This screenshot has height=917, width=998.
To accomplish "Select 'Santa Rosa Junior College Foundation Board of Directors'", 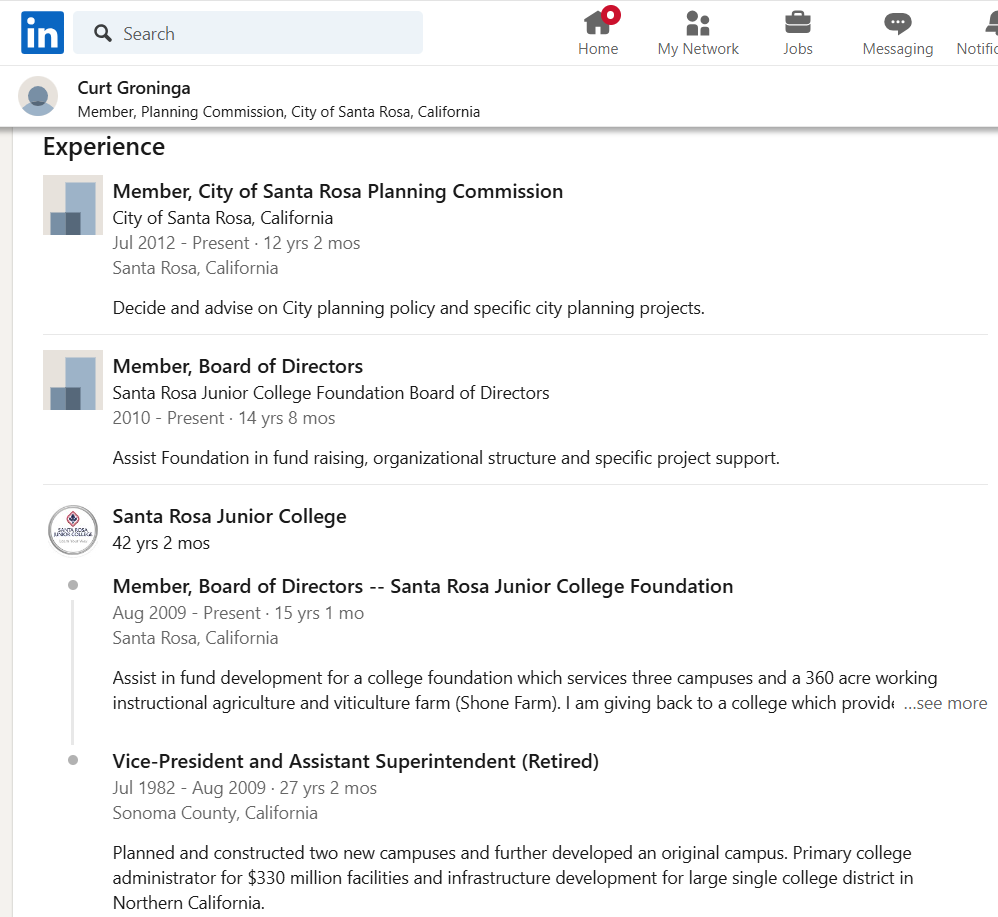I will tap(331, 393).
